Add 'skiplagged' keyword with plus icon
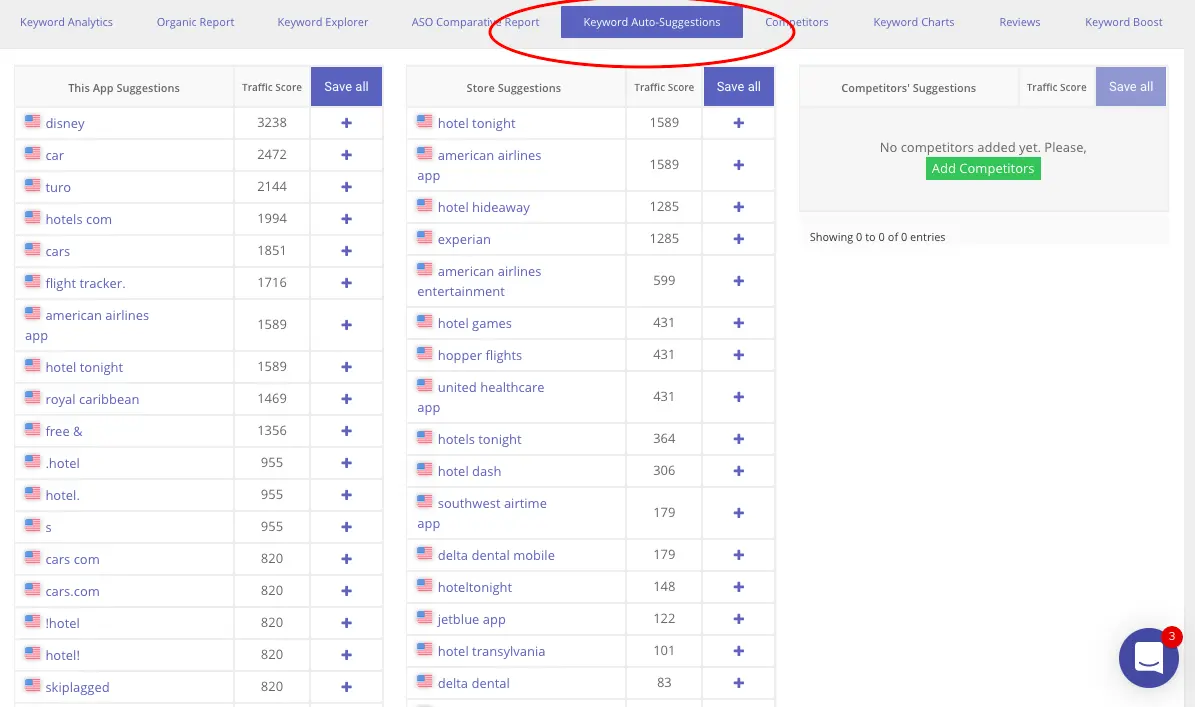 coord(346,686)
